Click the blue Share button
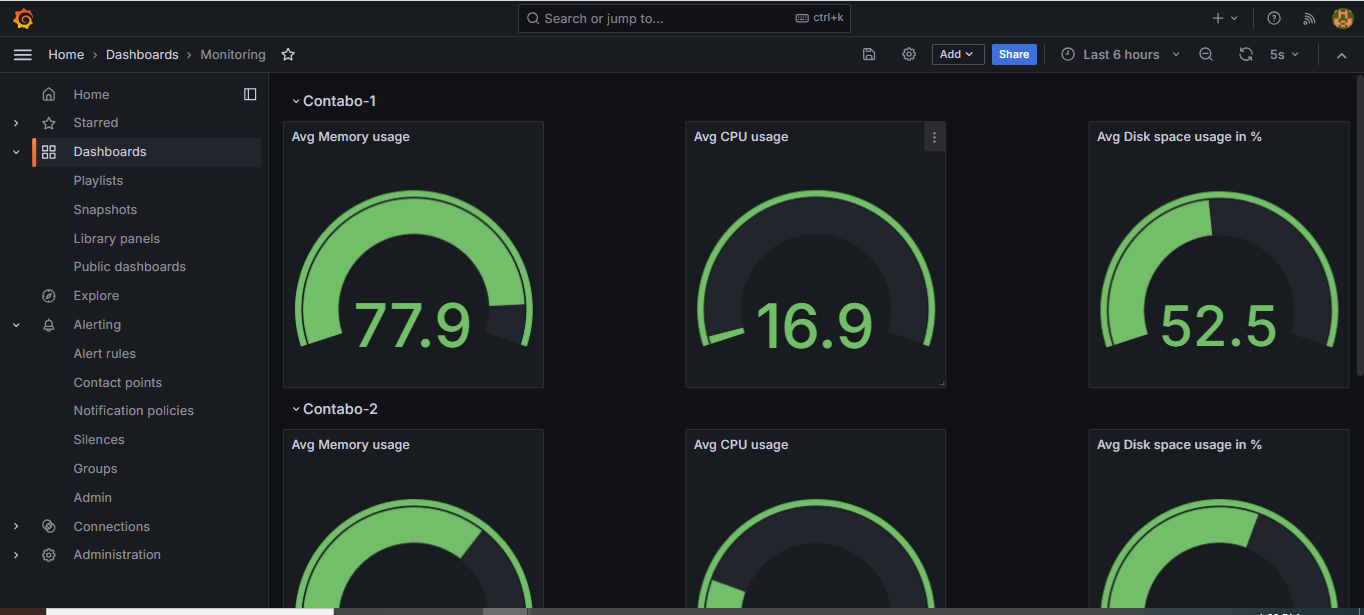The height and width of the screenshot is (615, 1364). pos(1014,55)
